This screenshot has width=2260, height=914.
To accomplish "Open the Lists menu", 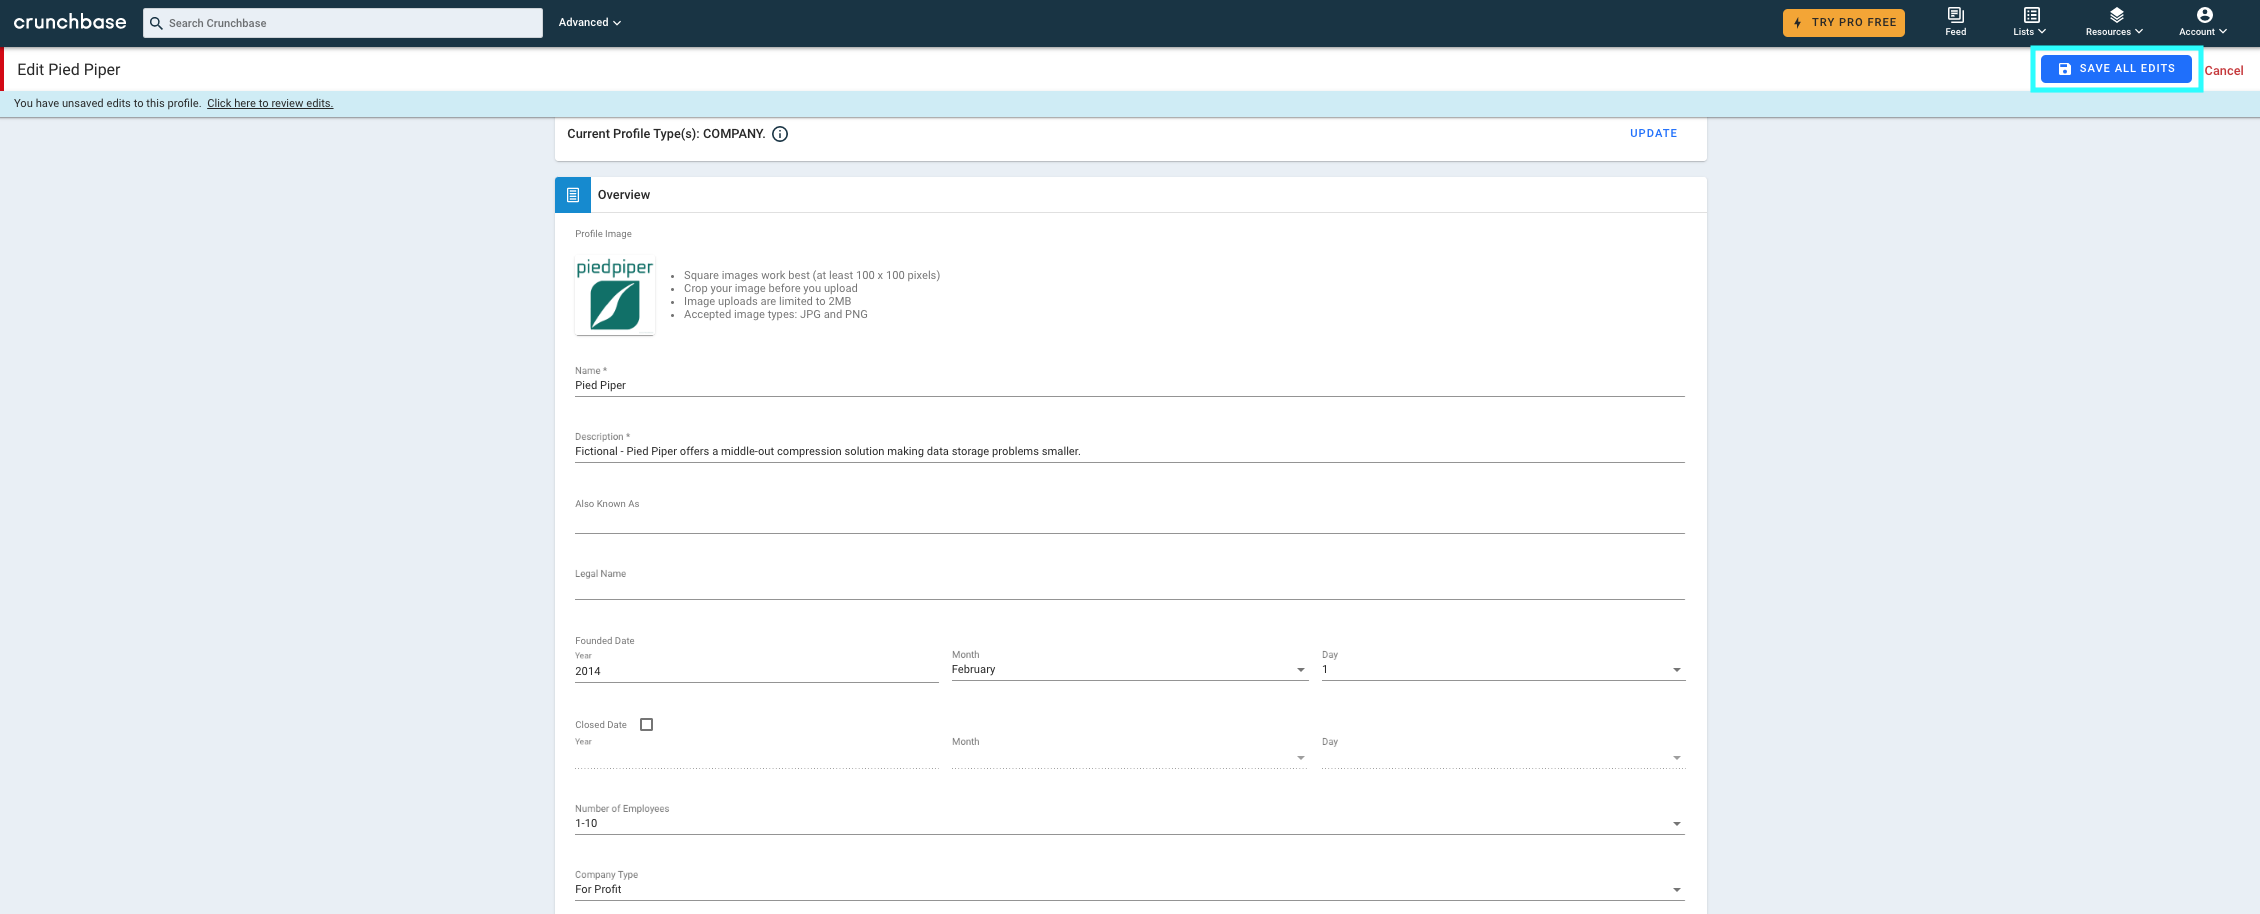I will click(2030, 21).
